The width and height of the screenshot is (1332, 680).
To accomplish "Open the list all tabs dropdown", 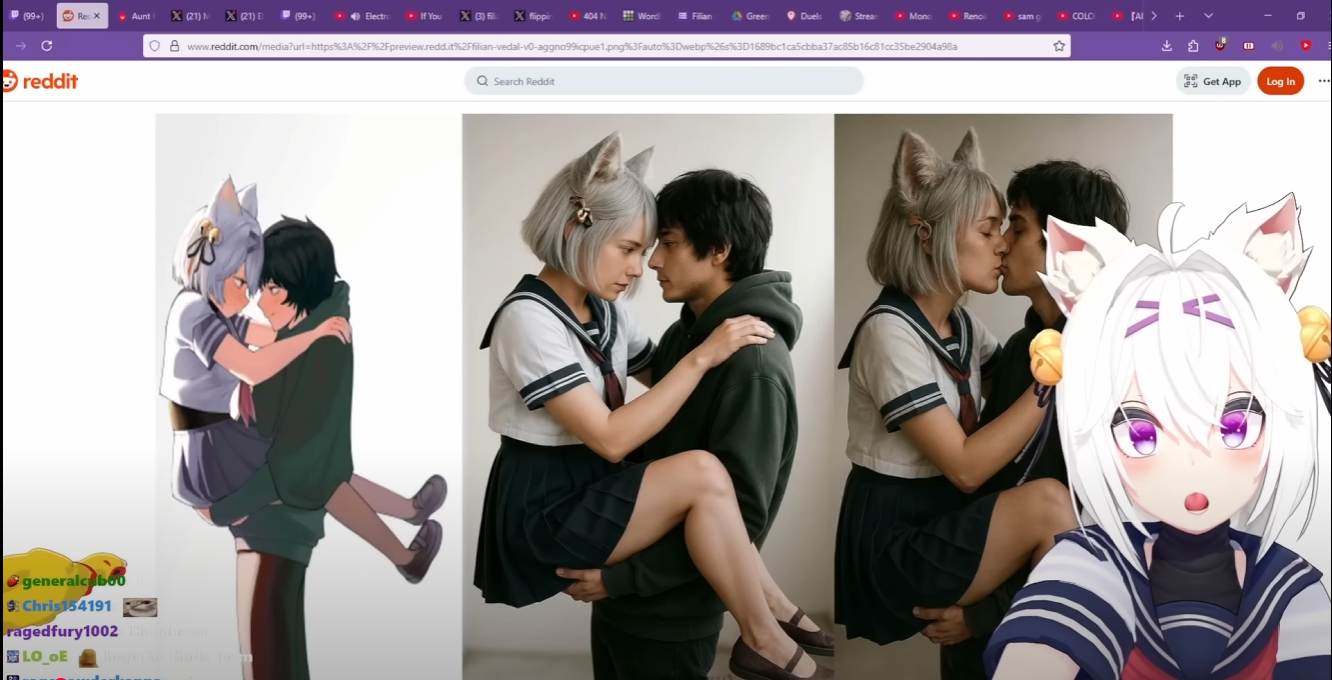I will click(x=1208, y=16).
